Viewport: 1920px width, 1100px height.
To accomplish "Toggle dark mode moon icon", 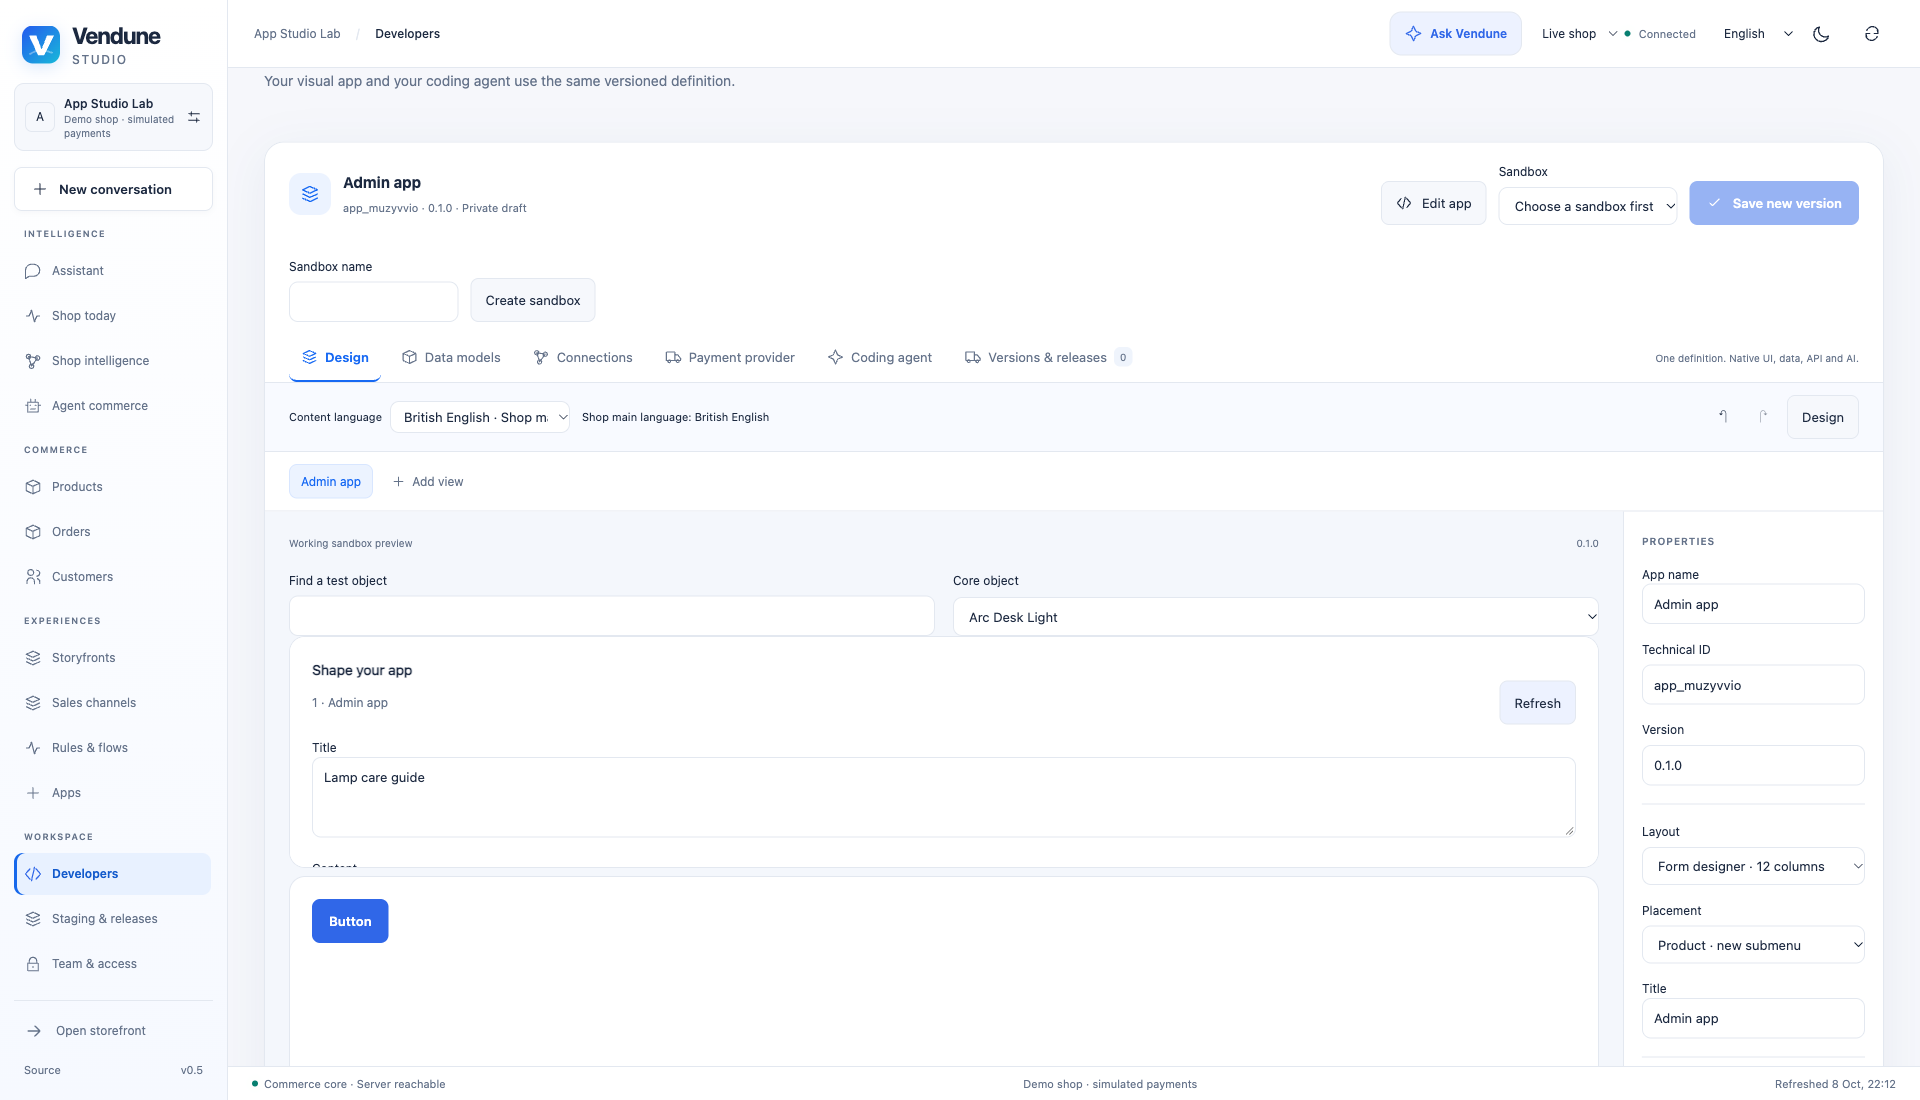I will [x=1821, y=34].
